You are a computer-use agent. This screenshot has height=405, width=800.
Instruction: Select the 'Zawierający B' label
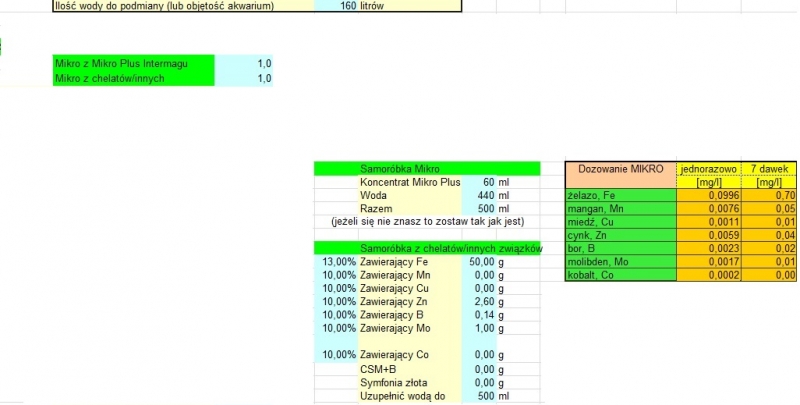(x=410, y=315)
